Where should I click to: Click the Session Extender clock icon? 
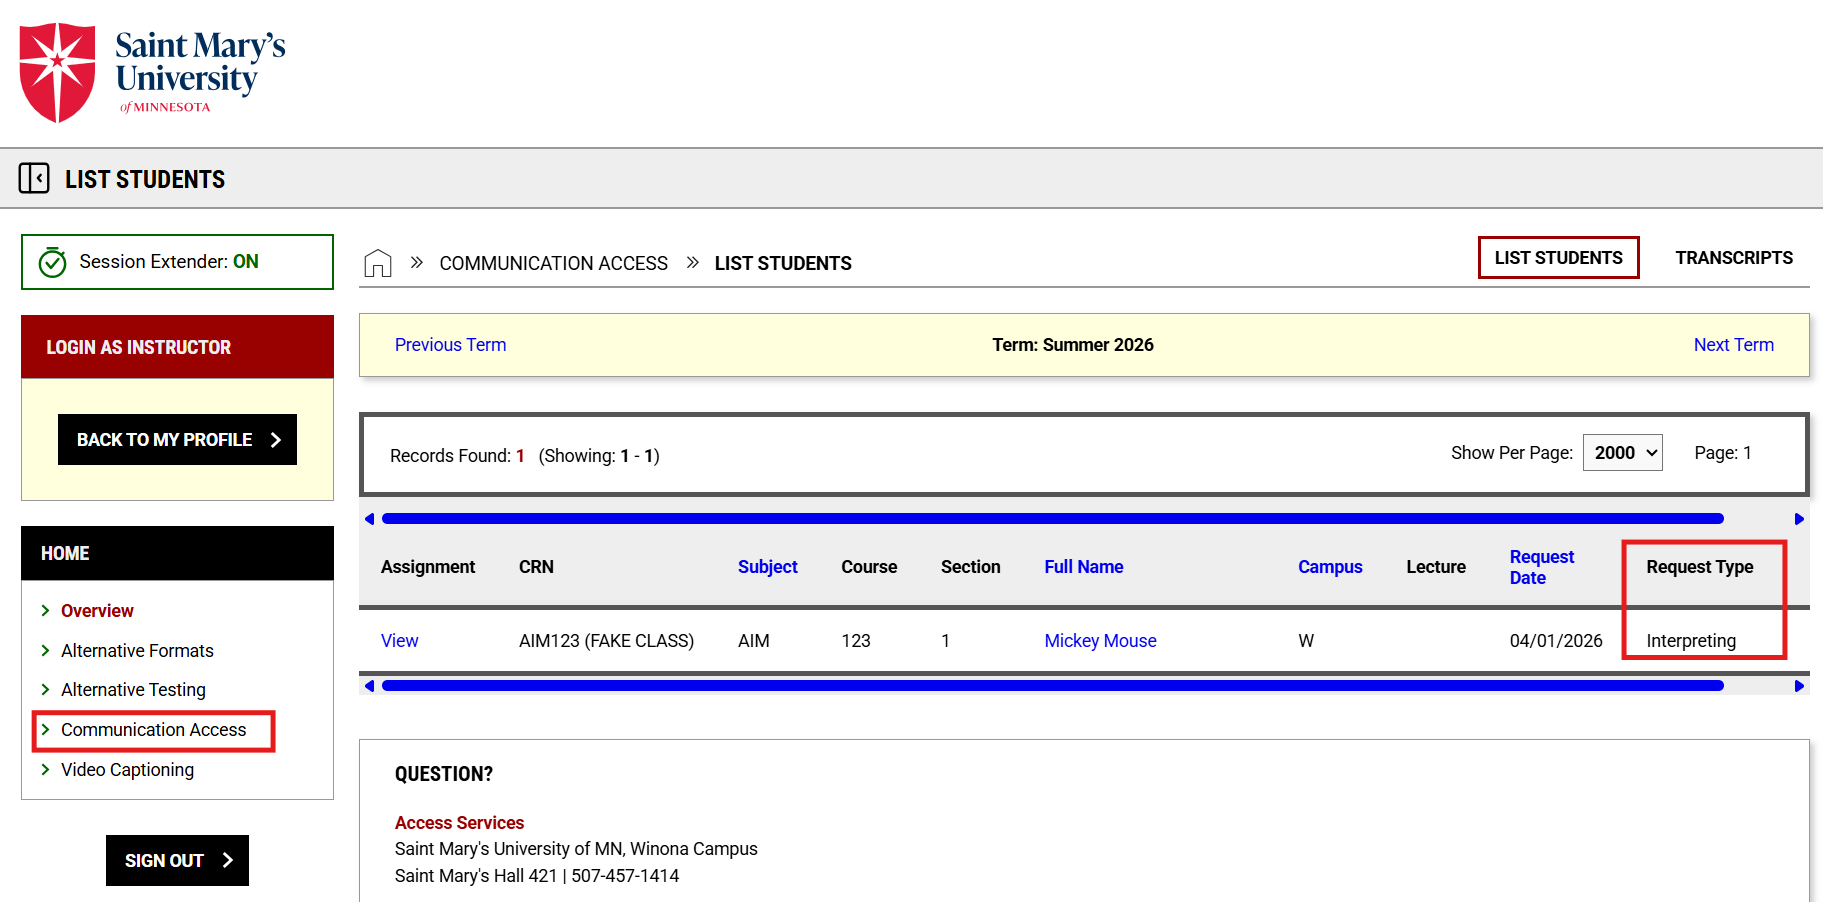52,262
